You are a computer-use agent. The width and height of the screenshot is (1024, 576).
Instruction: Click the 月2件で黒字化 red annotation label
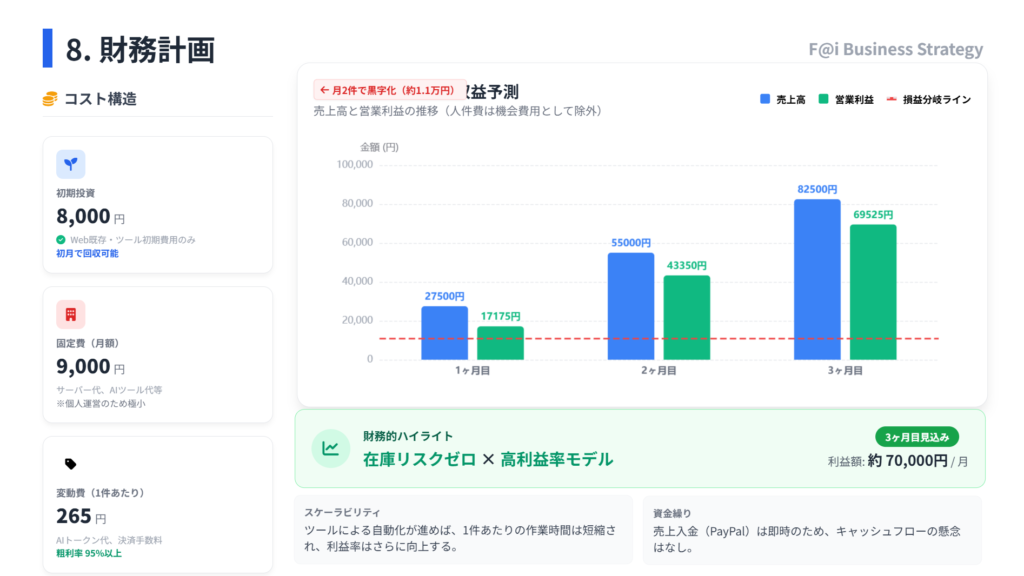tap(390, 90)
